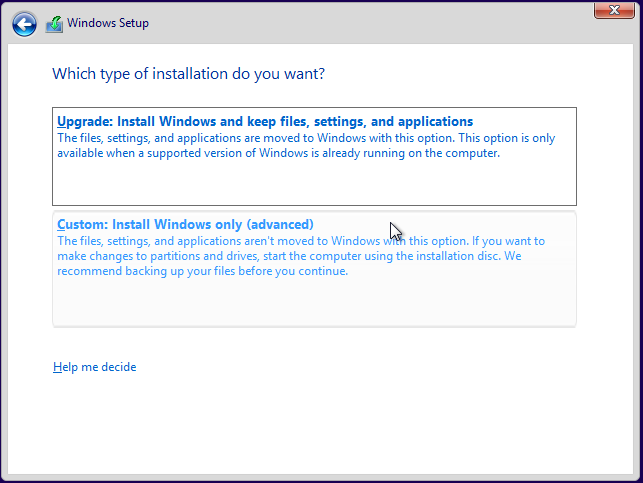Close the Windows Setup window
Viewport: 643px width, 483px height.
(x=612, y=11)
